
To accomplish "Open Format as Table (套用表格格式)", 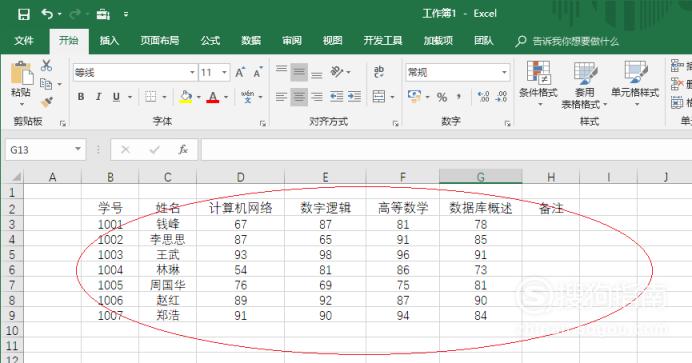I will 584,85.
